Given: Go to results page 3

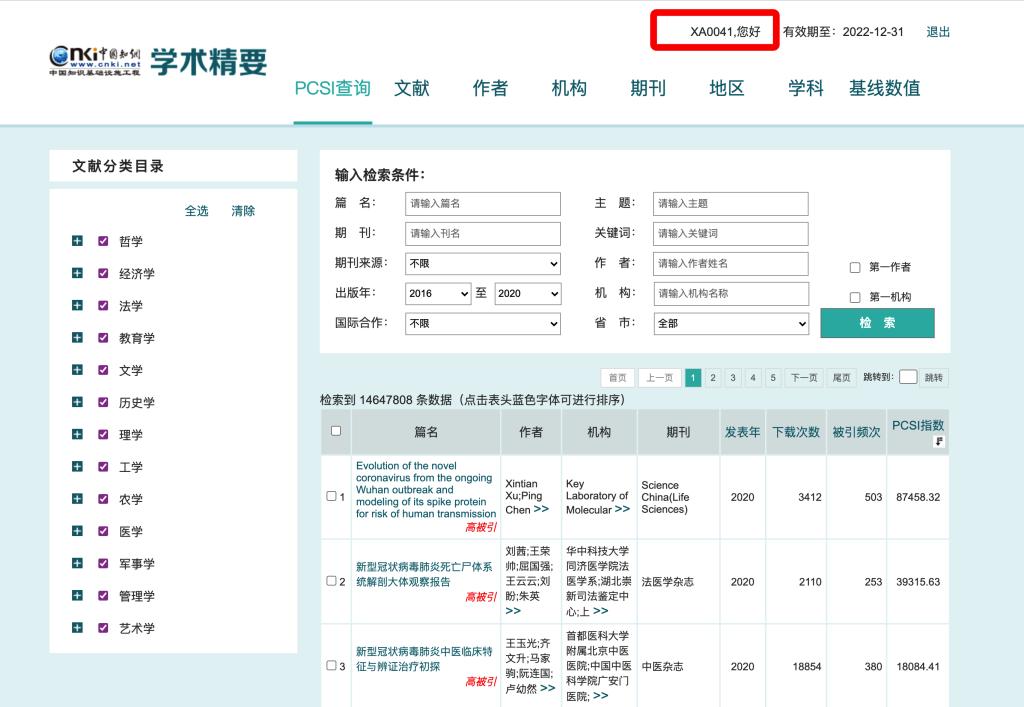Looking at the screenshot, I should (733, 377).
